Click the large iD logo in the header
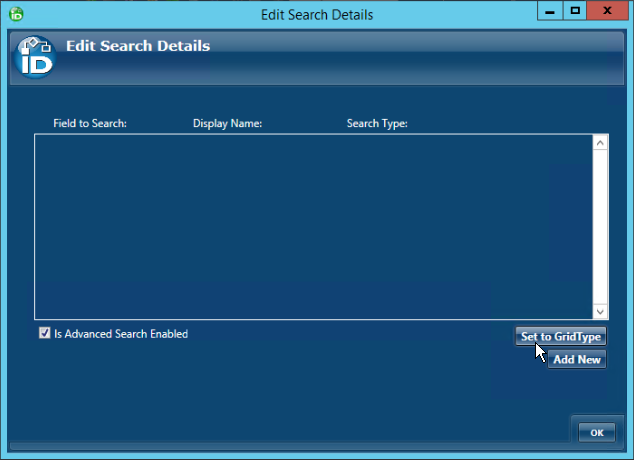 [x=35, y=57]
